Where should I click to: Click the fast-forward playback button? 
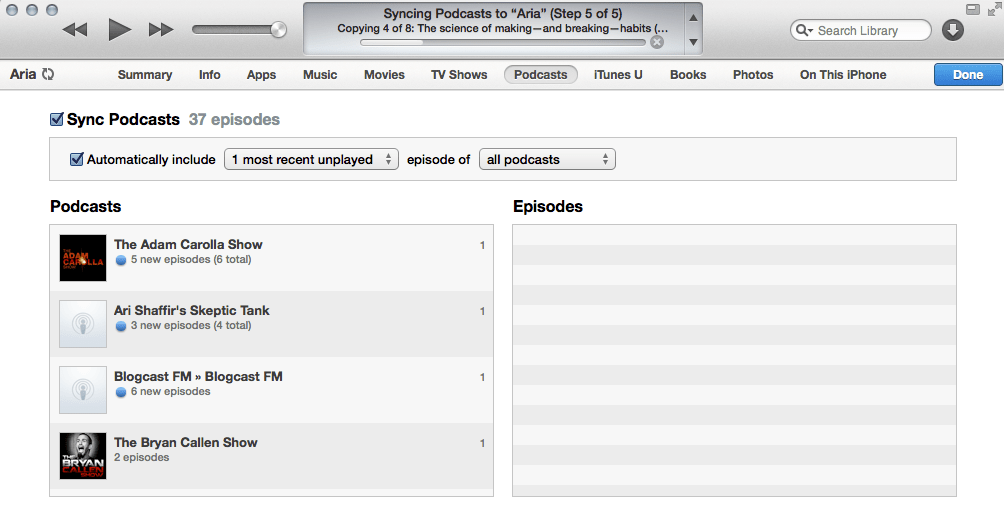(x=161, y=29)
